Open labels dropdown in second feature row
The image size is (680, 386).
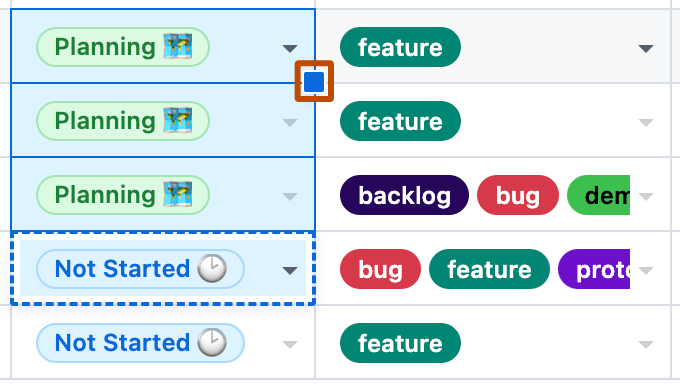coord(646,123)
